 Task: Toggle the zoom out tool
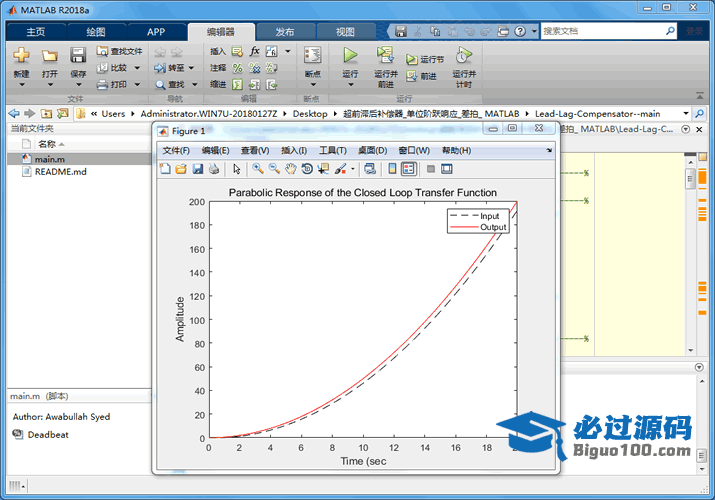click(x=274, y=169)
